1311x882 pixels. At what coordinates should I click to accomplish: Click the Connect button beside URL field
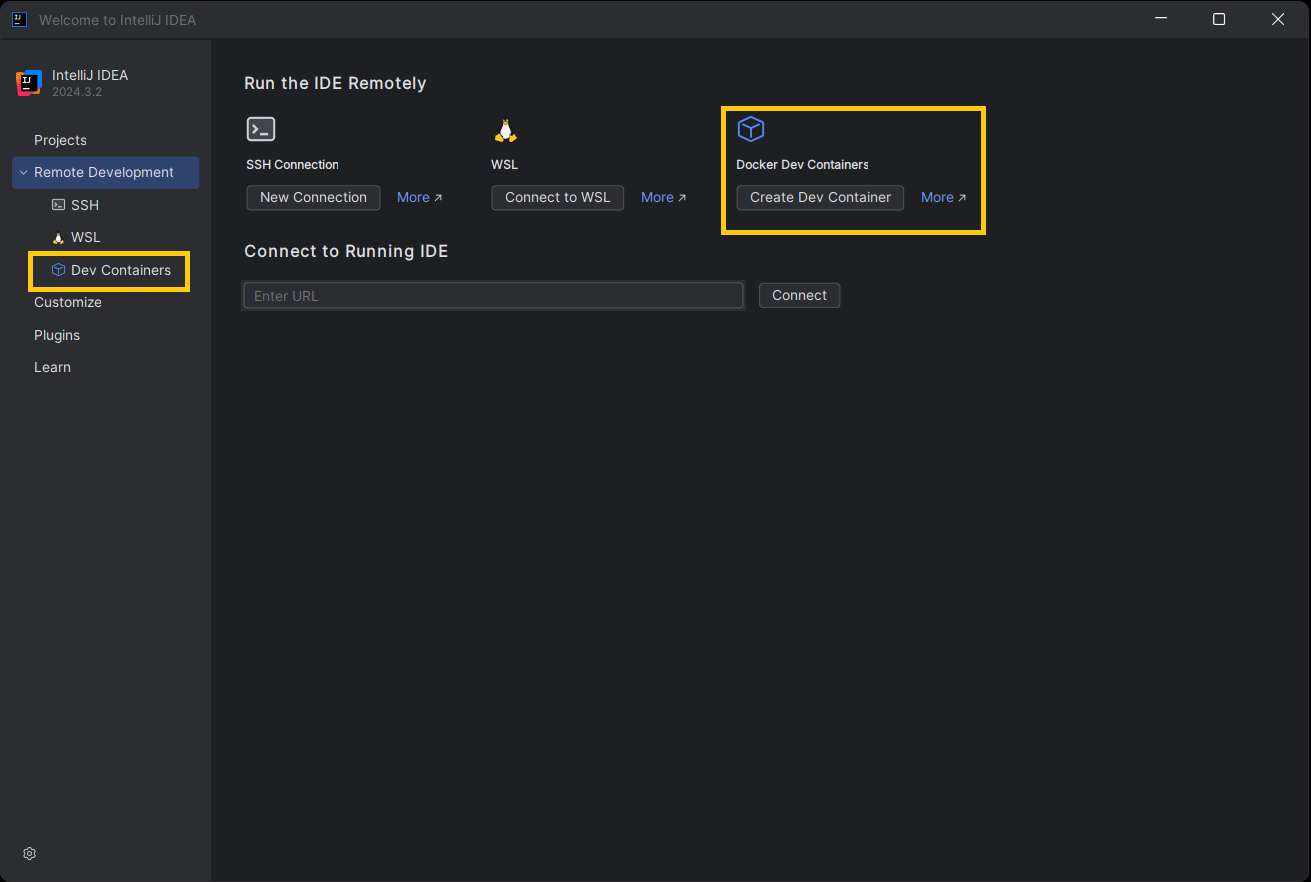point(799,295)
